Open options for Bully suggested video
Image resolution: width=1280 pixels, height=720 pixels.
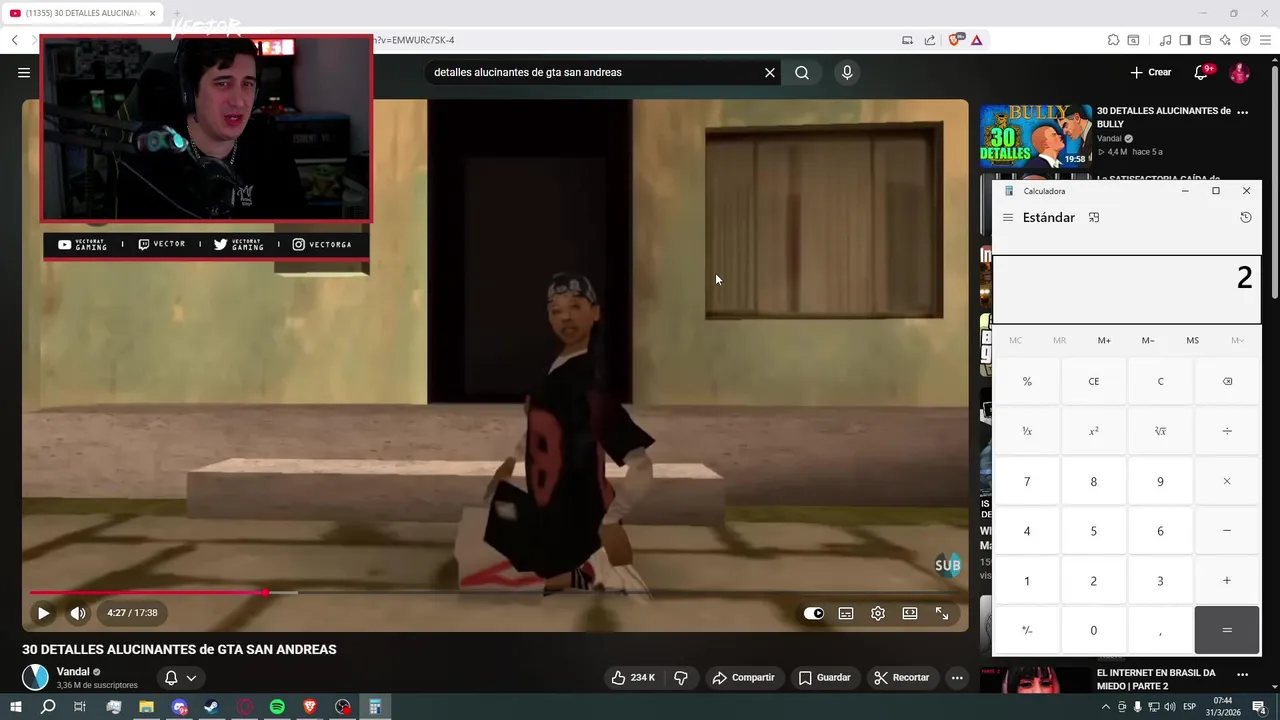point(1243,112)
